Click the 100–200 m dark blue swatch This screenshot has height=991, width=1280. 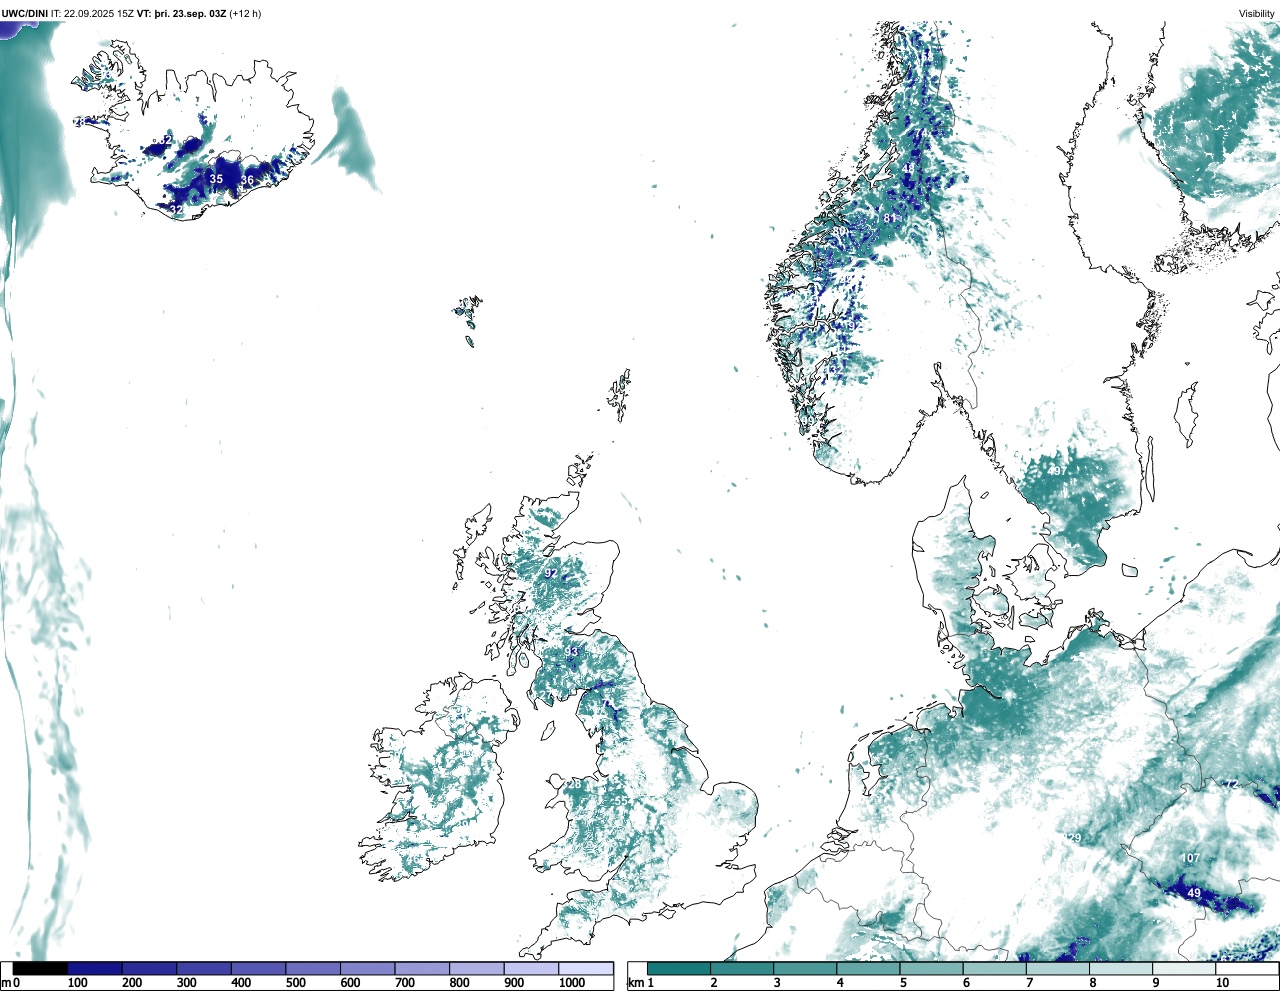pyautogui.click(x=95, y=969)
